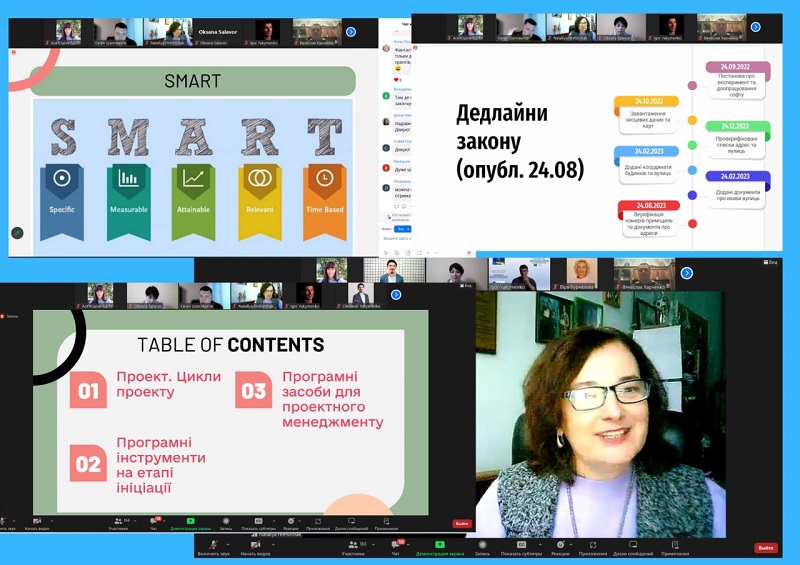800x565 pixels.
Task: Click the 24.02.2023 light blue timeline label
Action: point(648,151)
